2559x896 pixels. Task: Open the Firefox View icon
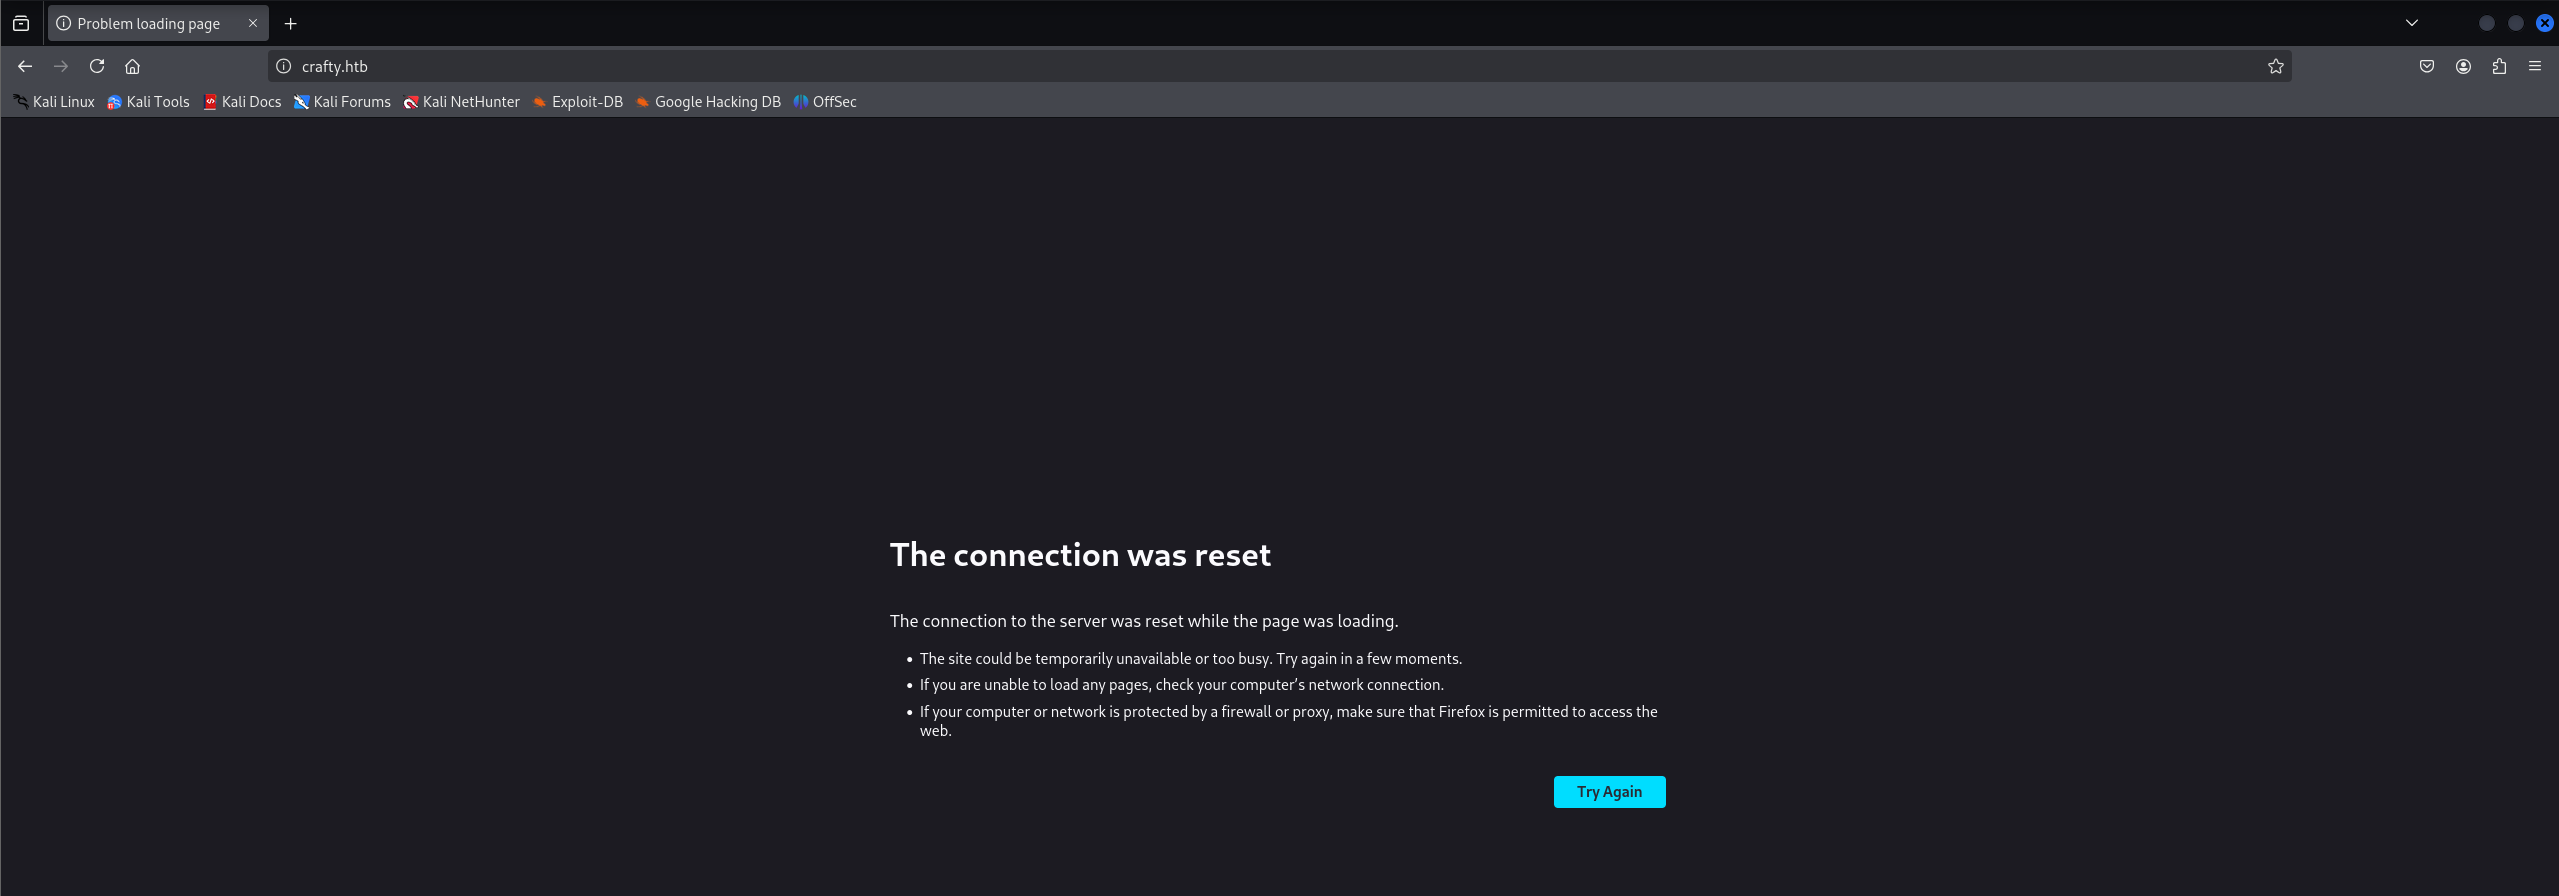pos(21,23)
